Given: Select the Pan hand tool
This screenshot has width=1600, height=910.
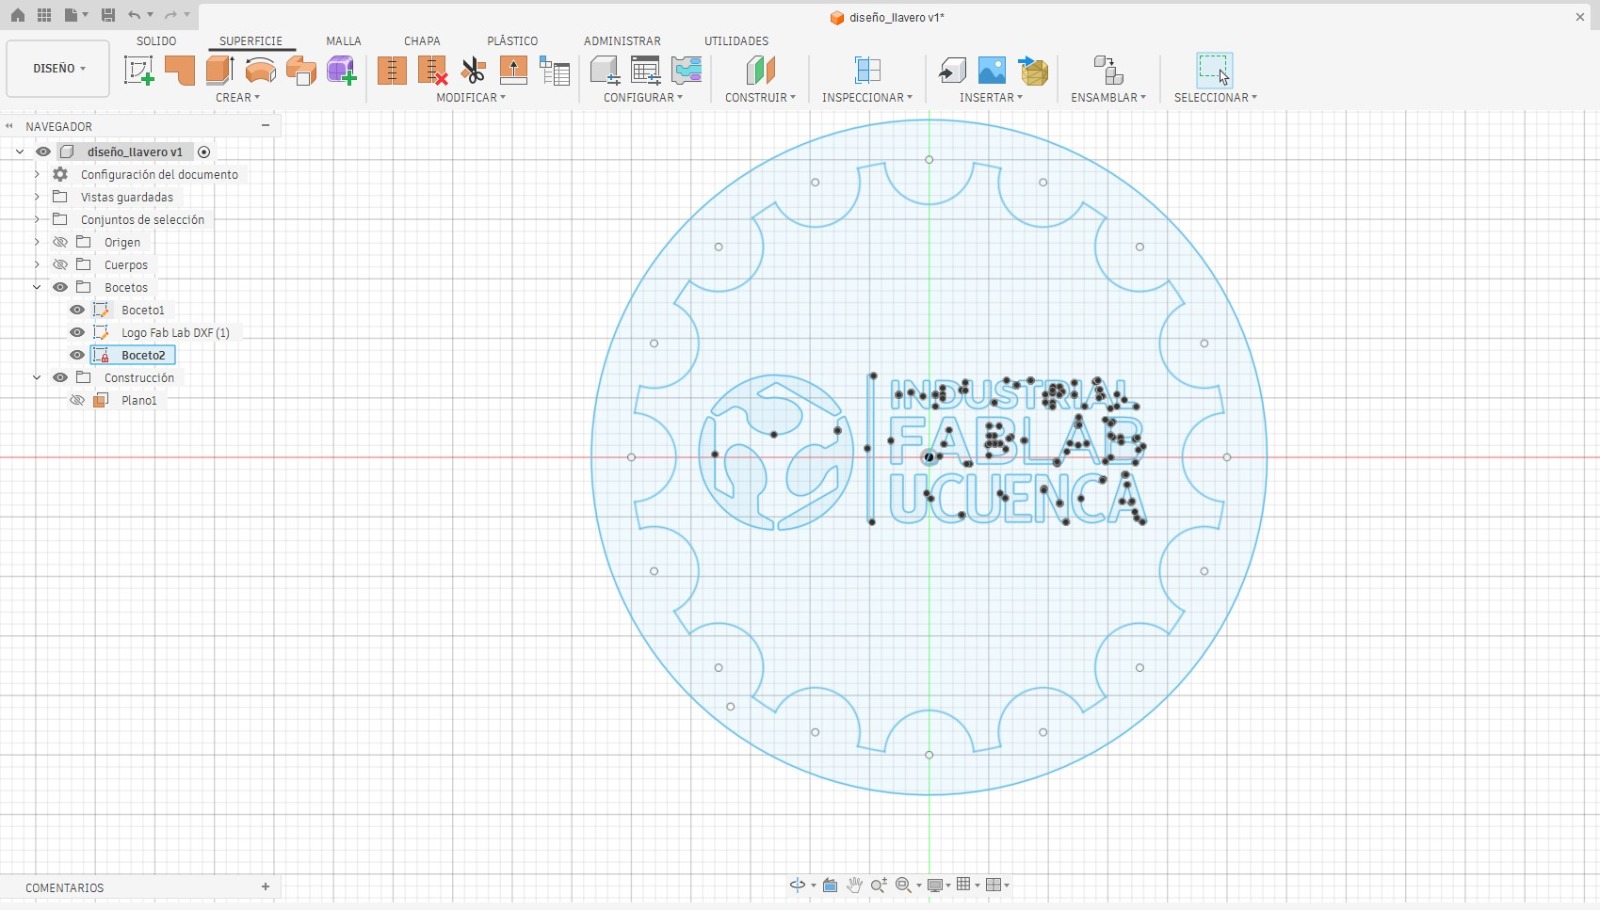Looking at the screenshot, I should point(854,885).
